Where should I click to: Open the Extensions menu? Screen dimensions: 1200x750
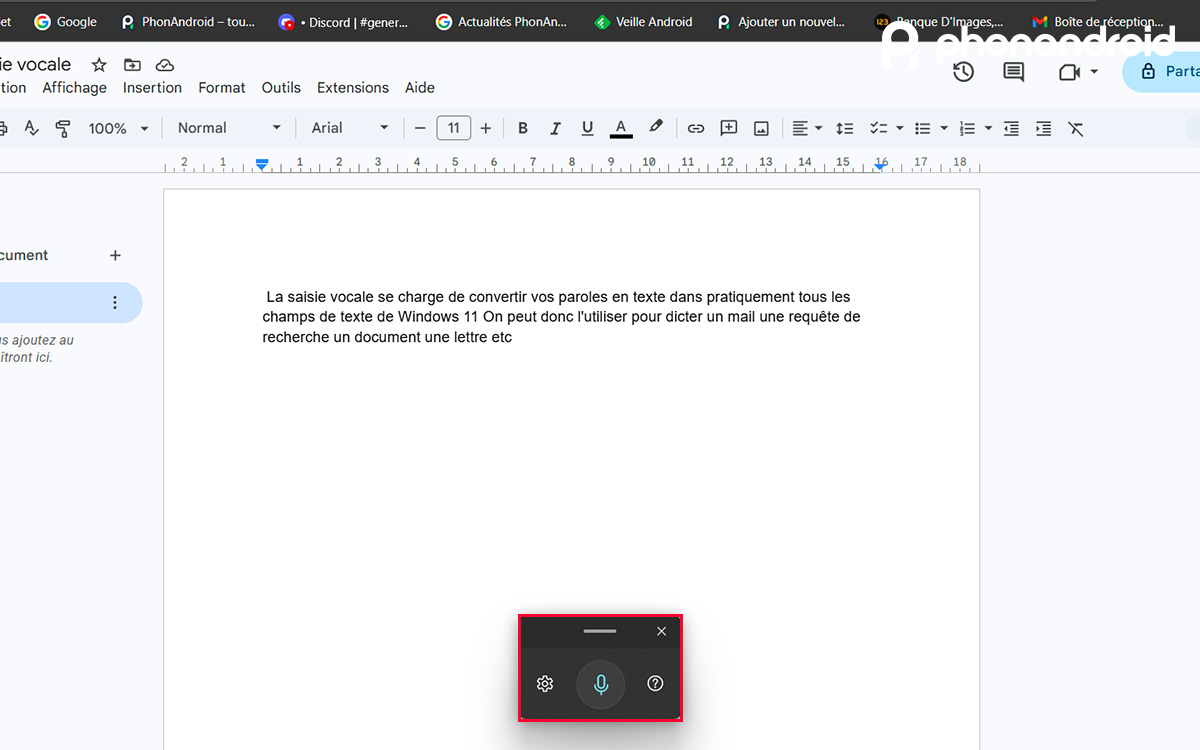(352, 87)
